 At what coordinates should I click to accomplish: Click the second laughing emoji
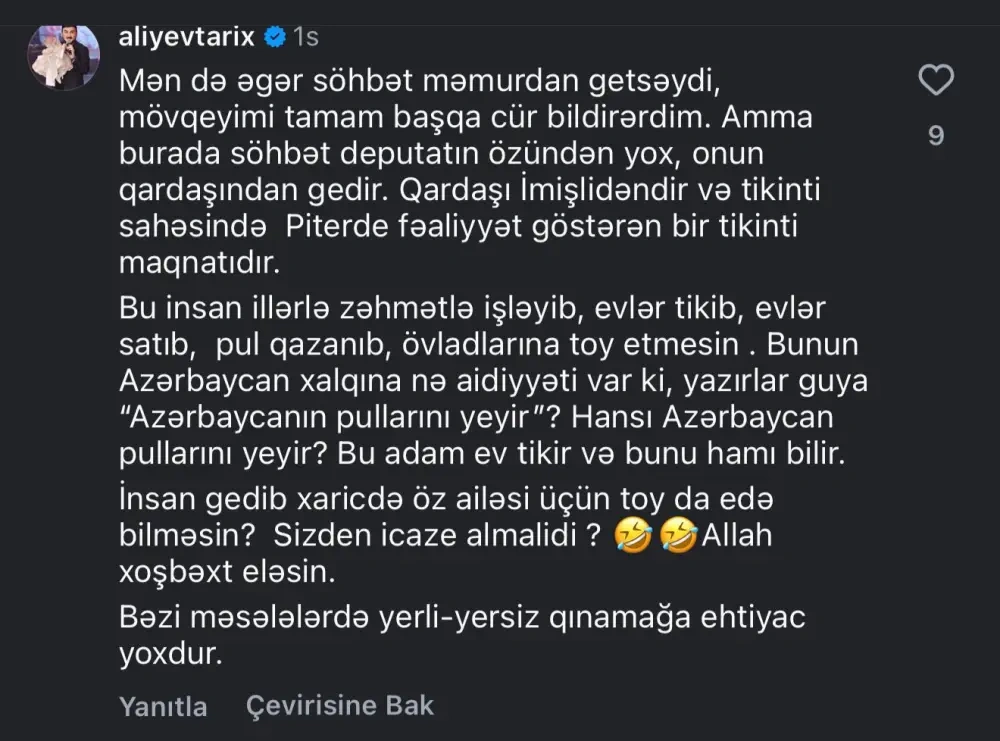coord(680,537)
